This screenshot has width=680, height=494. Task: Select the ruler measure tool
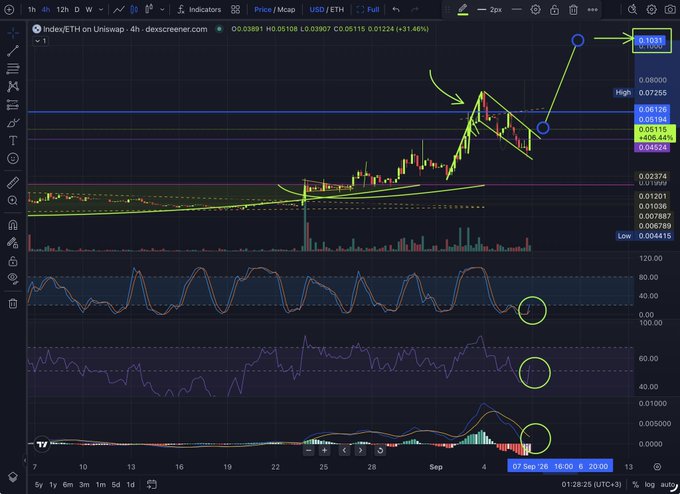[x=13, y=182]
